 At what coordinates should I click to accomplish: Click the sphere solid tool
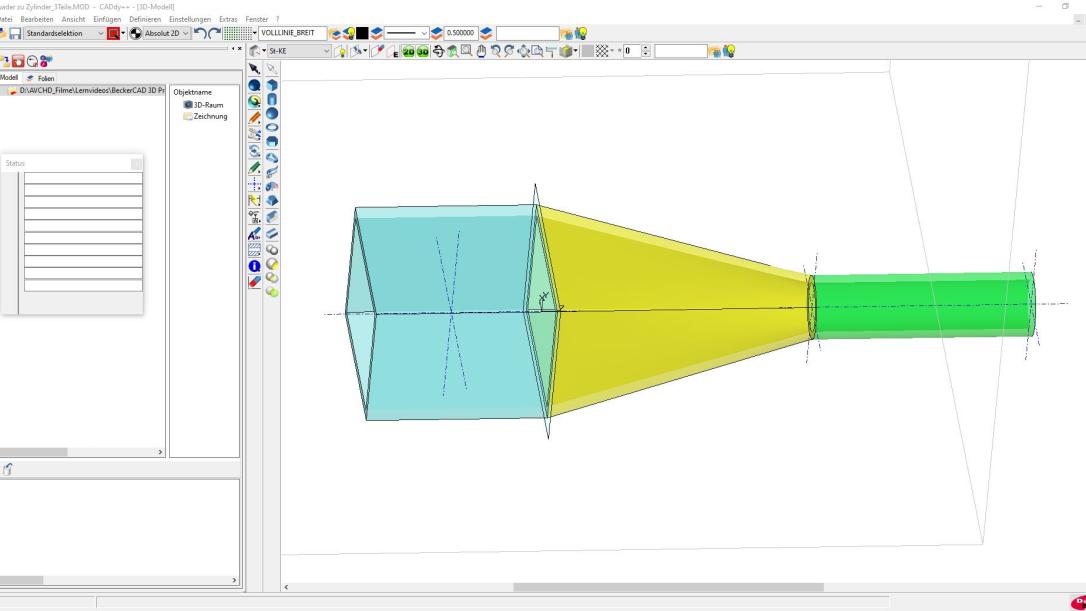(x=272, y=114)
